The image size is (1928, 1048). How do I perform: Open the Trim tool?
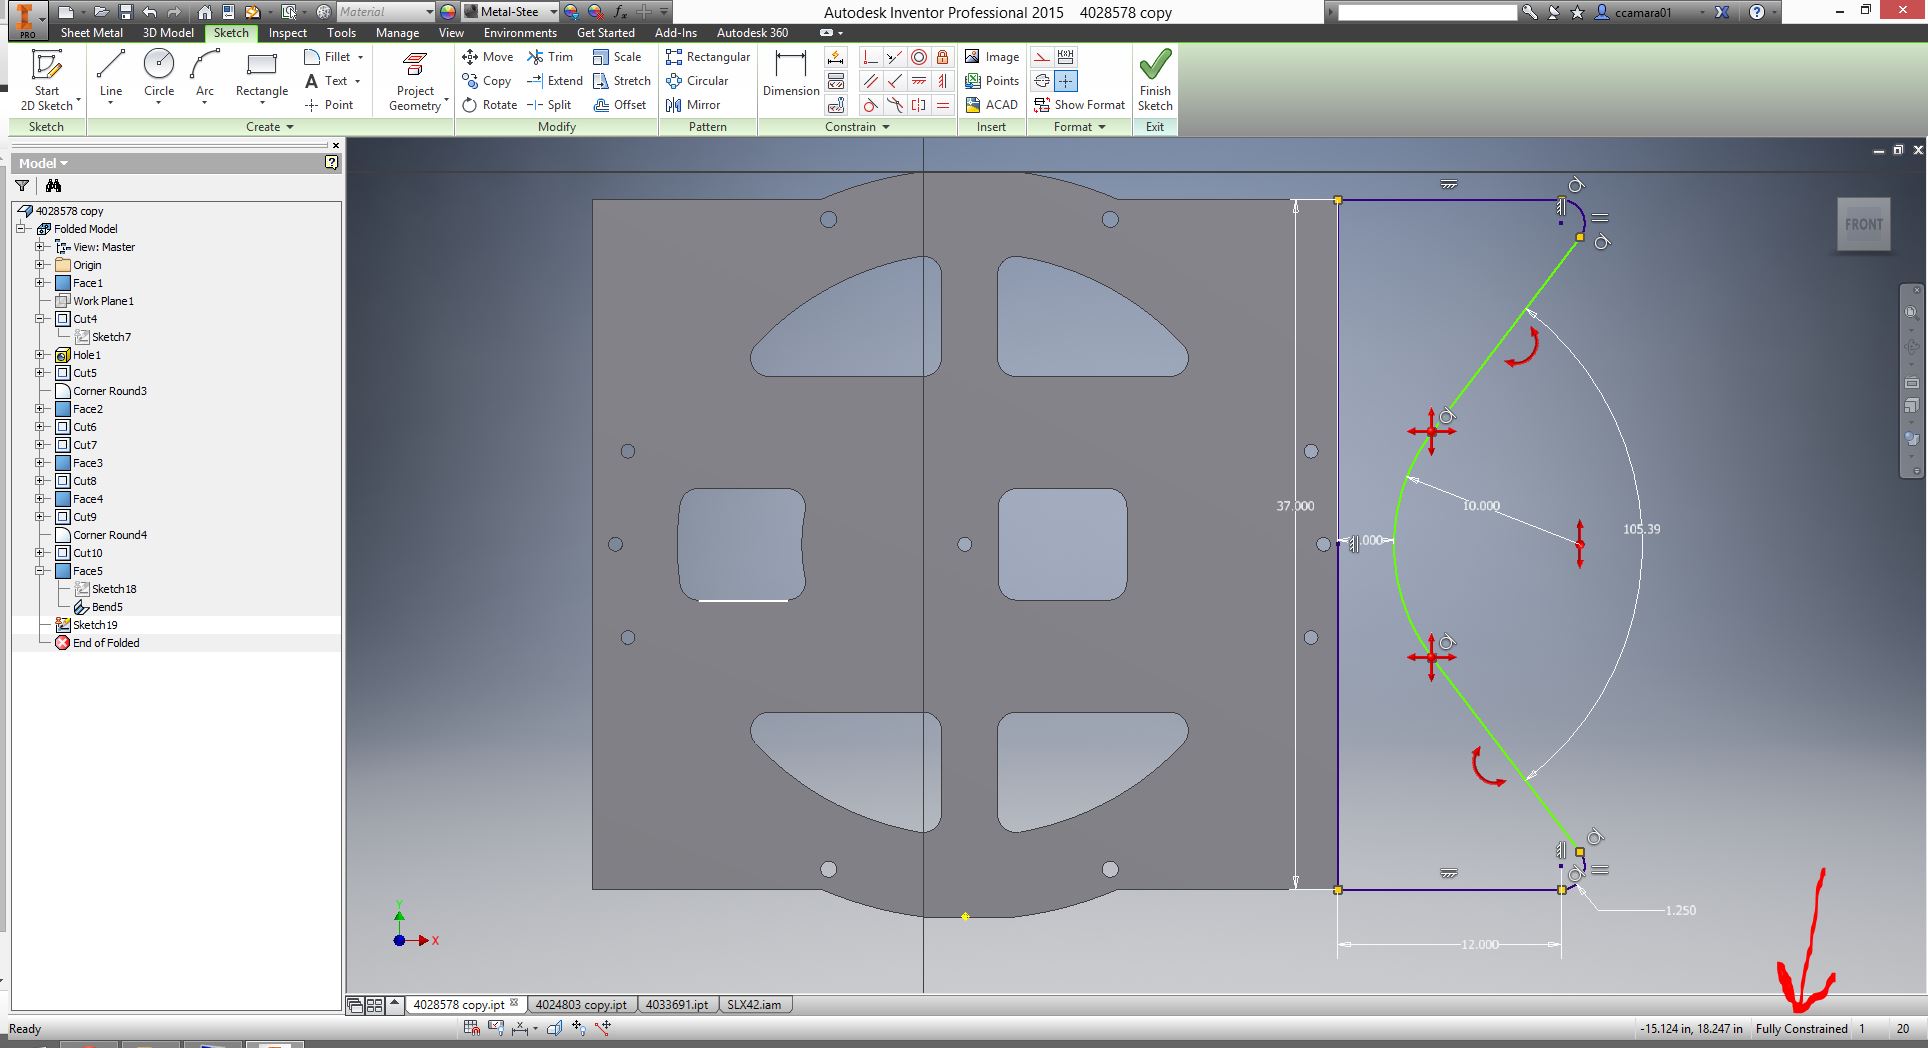551,57
